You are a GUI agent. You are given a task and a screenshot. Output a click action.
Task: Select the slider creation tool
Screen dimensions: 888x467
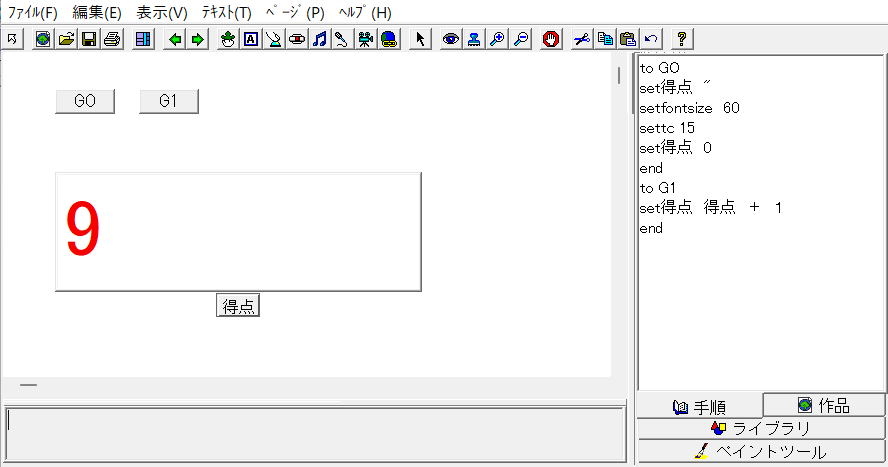pos(297,39)
